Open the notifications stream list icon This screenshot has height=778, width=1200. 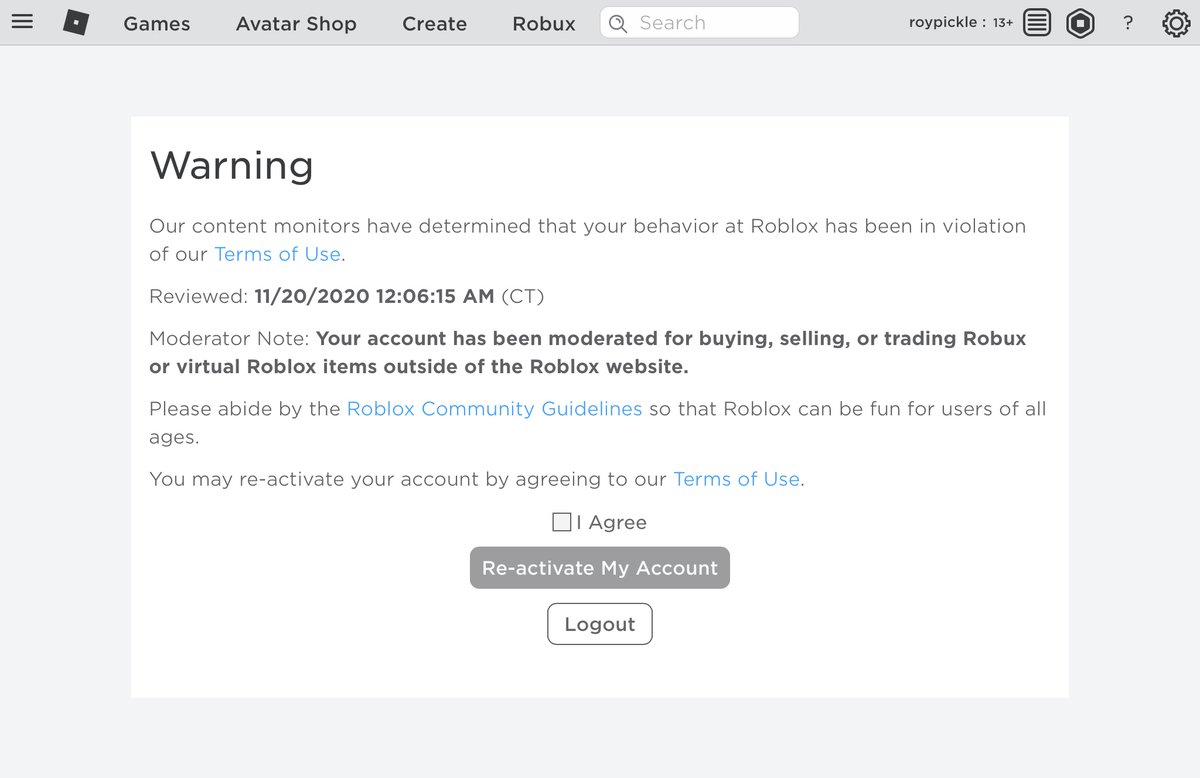[1037, 22]
